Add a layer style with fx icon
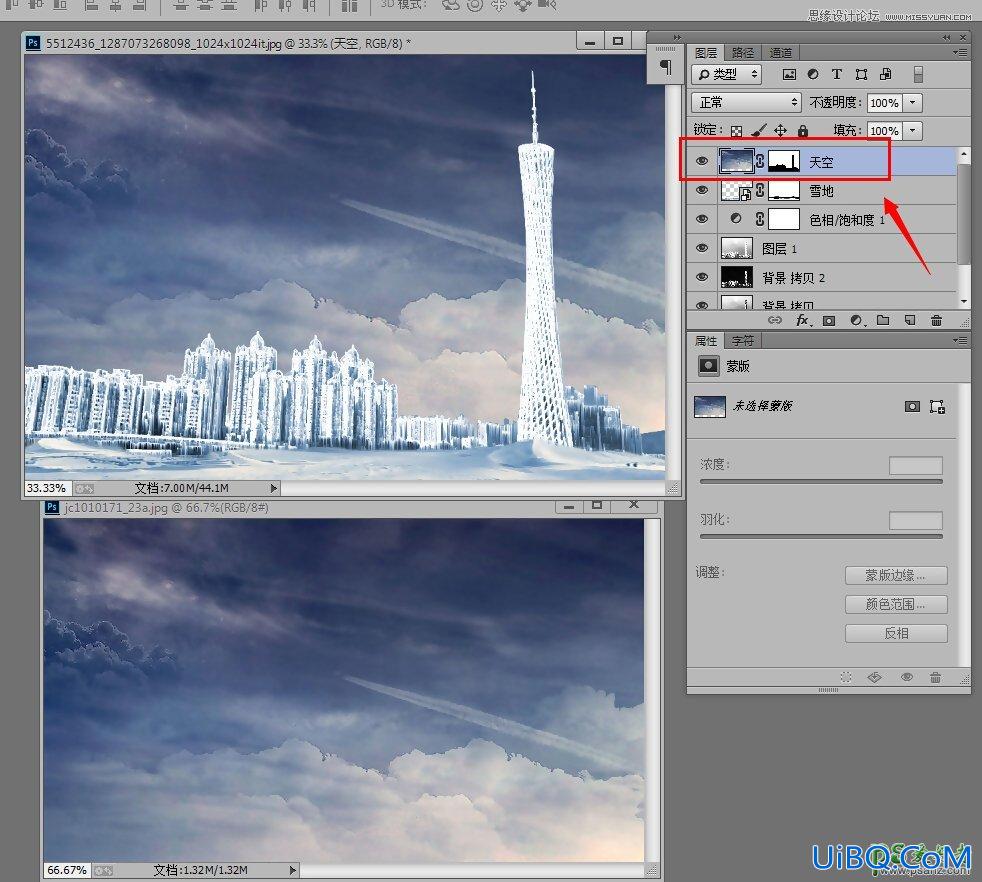982x882 pixels. [x=803, y=320]
